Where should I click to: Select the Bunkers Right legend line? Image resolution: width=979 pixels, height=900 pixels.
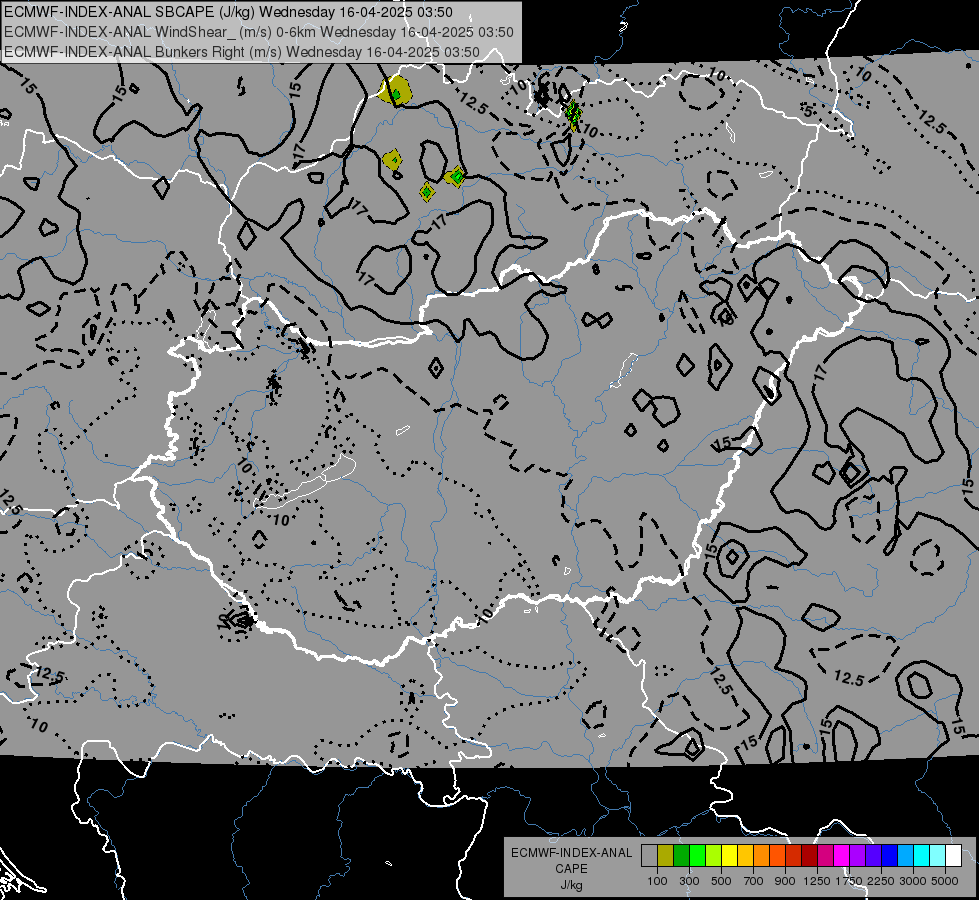point(242,52)
